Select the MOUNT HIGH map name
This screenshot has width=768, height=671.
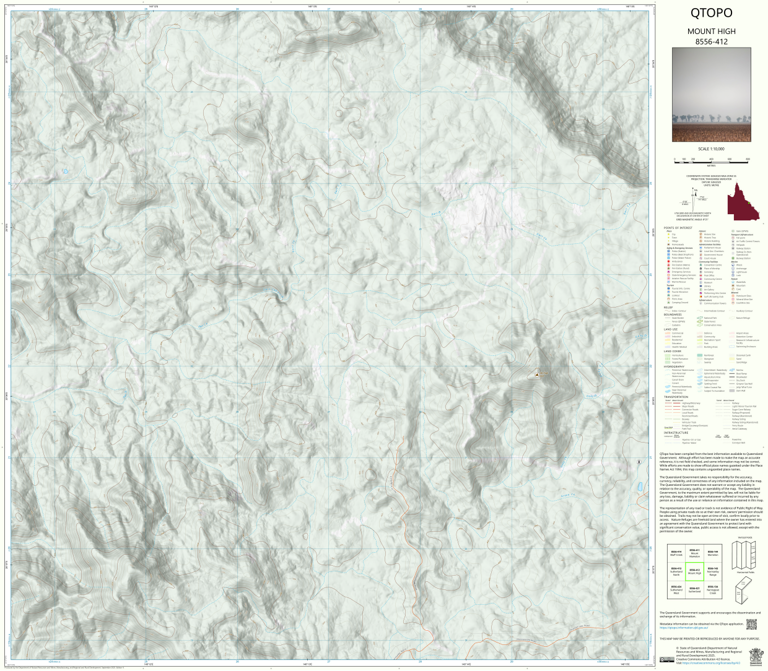point(711,31)
